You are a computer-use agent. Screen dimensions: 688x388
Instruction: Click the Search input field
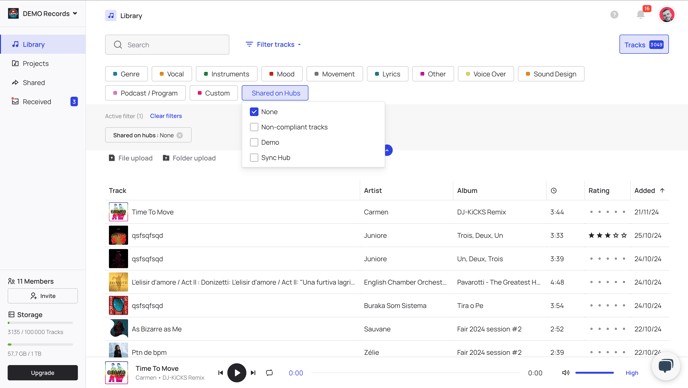point(167,45)
